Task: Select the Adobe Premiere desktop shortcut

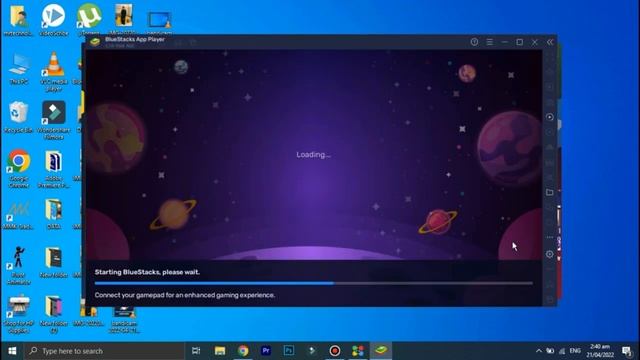Action: [x=54, y=169]
